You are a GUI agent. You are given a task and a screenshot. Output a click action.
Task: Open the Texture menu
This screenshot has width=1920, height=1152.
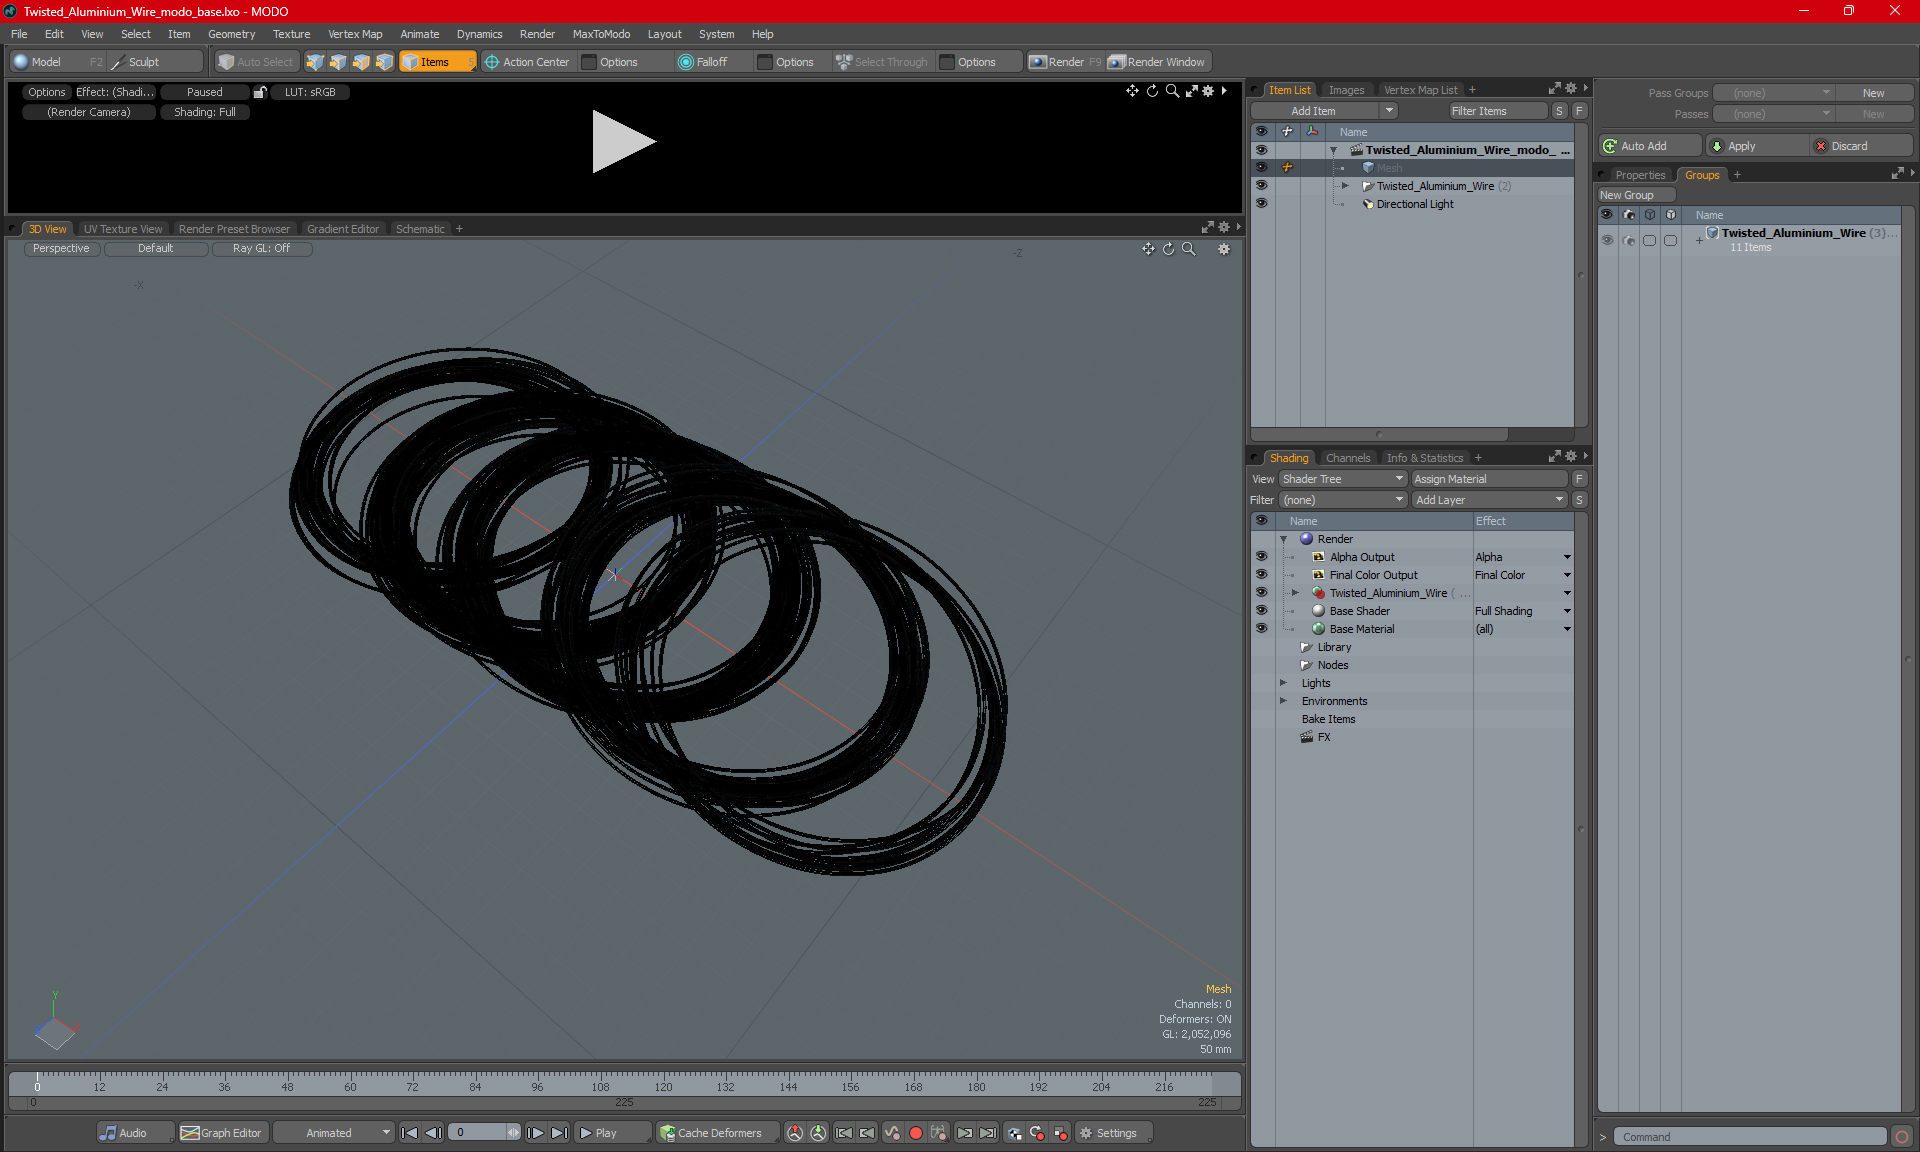click(291, 34)
